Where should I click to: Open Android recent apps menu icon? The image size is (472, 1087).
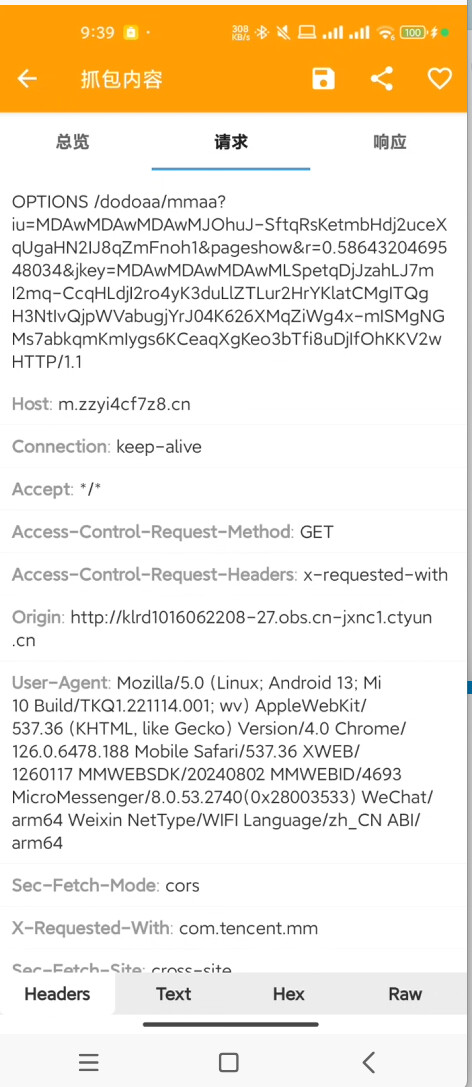point(89,1061)
